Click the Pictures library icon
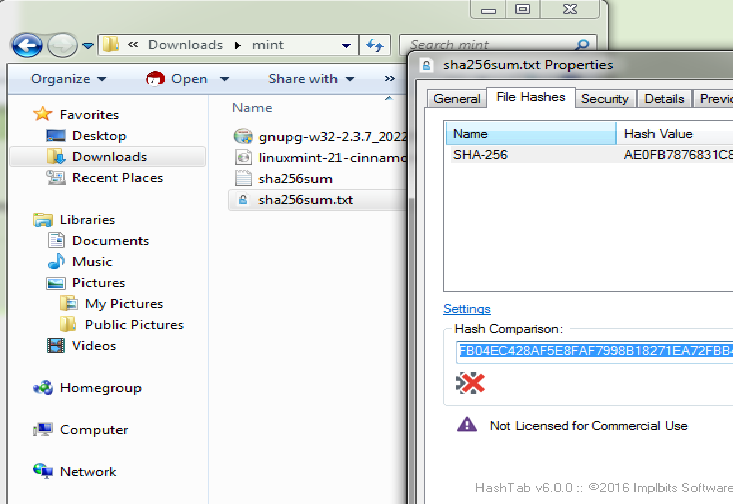 (x=56, y=283)
